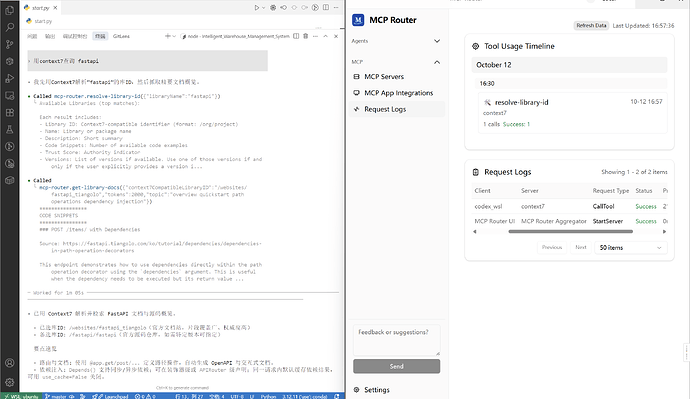Click the horizontal scrollbar in Request Logs table
690x399 pixels.
570,231
